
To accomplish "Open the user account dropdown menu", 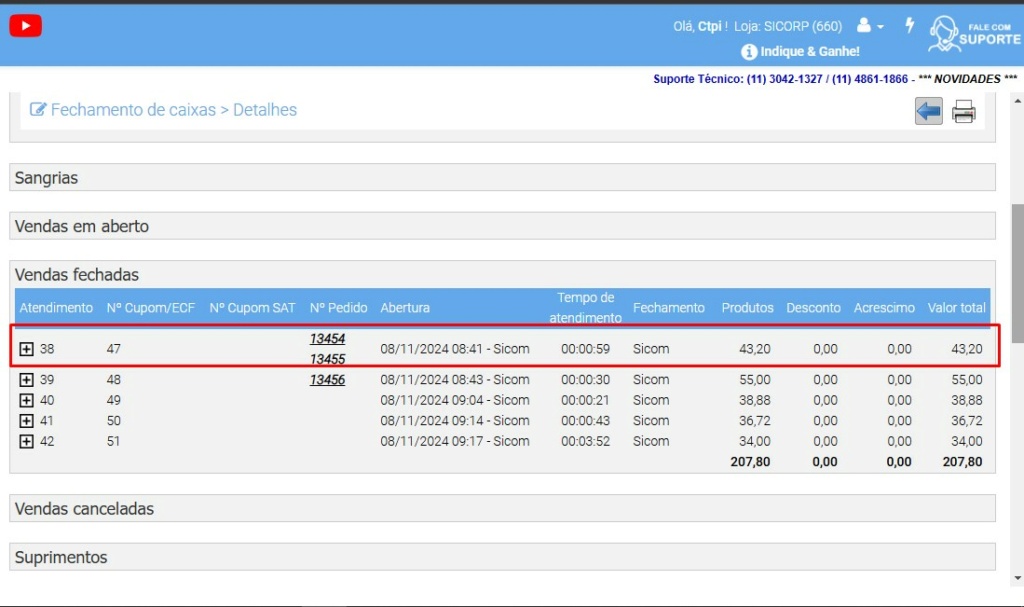I will (870, 25).
